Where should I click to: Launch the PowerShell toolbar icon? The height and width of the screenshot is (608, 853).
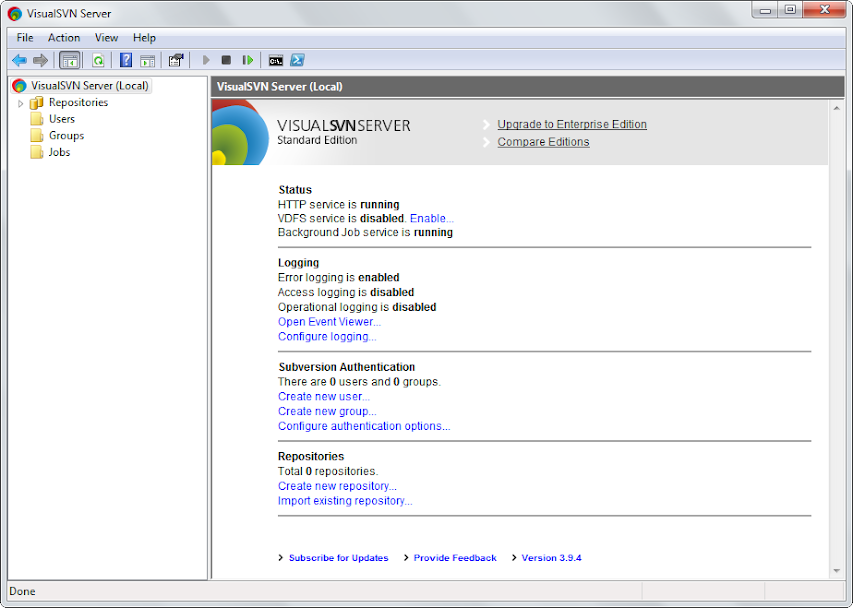297,61
